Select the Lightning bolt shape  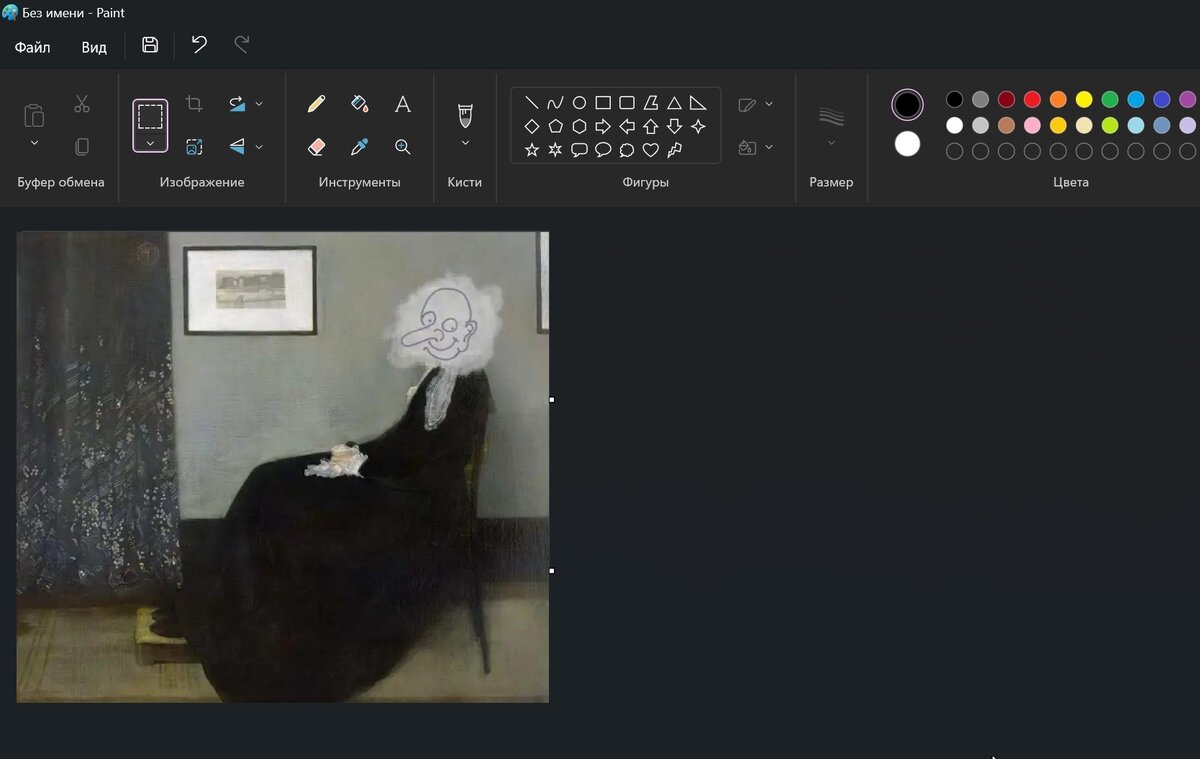click(674, 150)
